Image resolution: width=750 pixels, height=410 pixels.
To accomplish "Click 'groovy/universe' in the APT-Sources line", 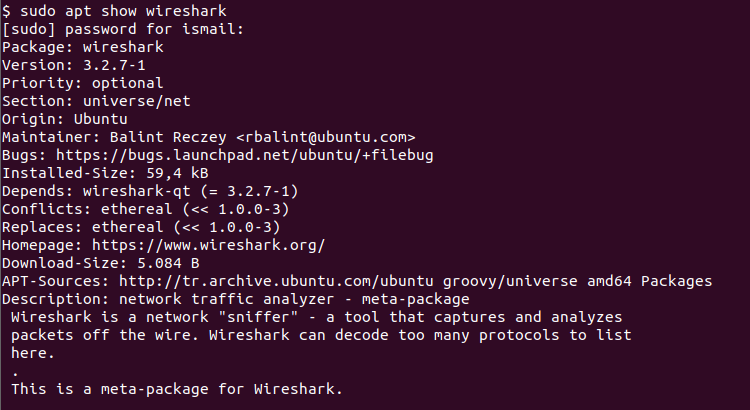I will 510,281.
